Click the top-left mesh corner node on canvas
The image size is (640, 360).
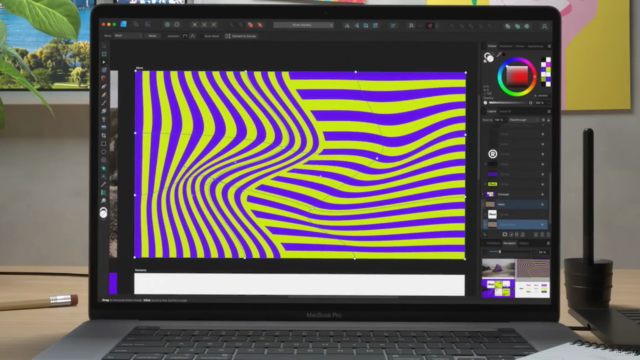[x=136, y=71]
